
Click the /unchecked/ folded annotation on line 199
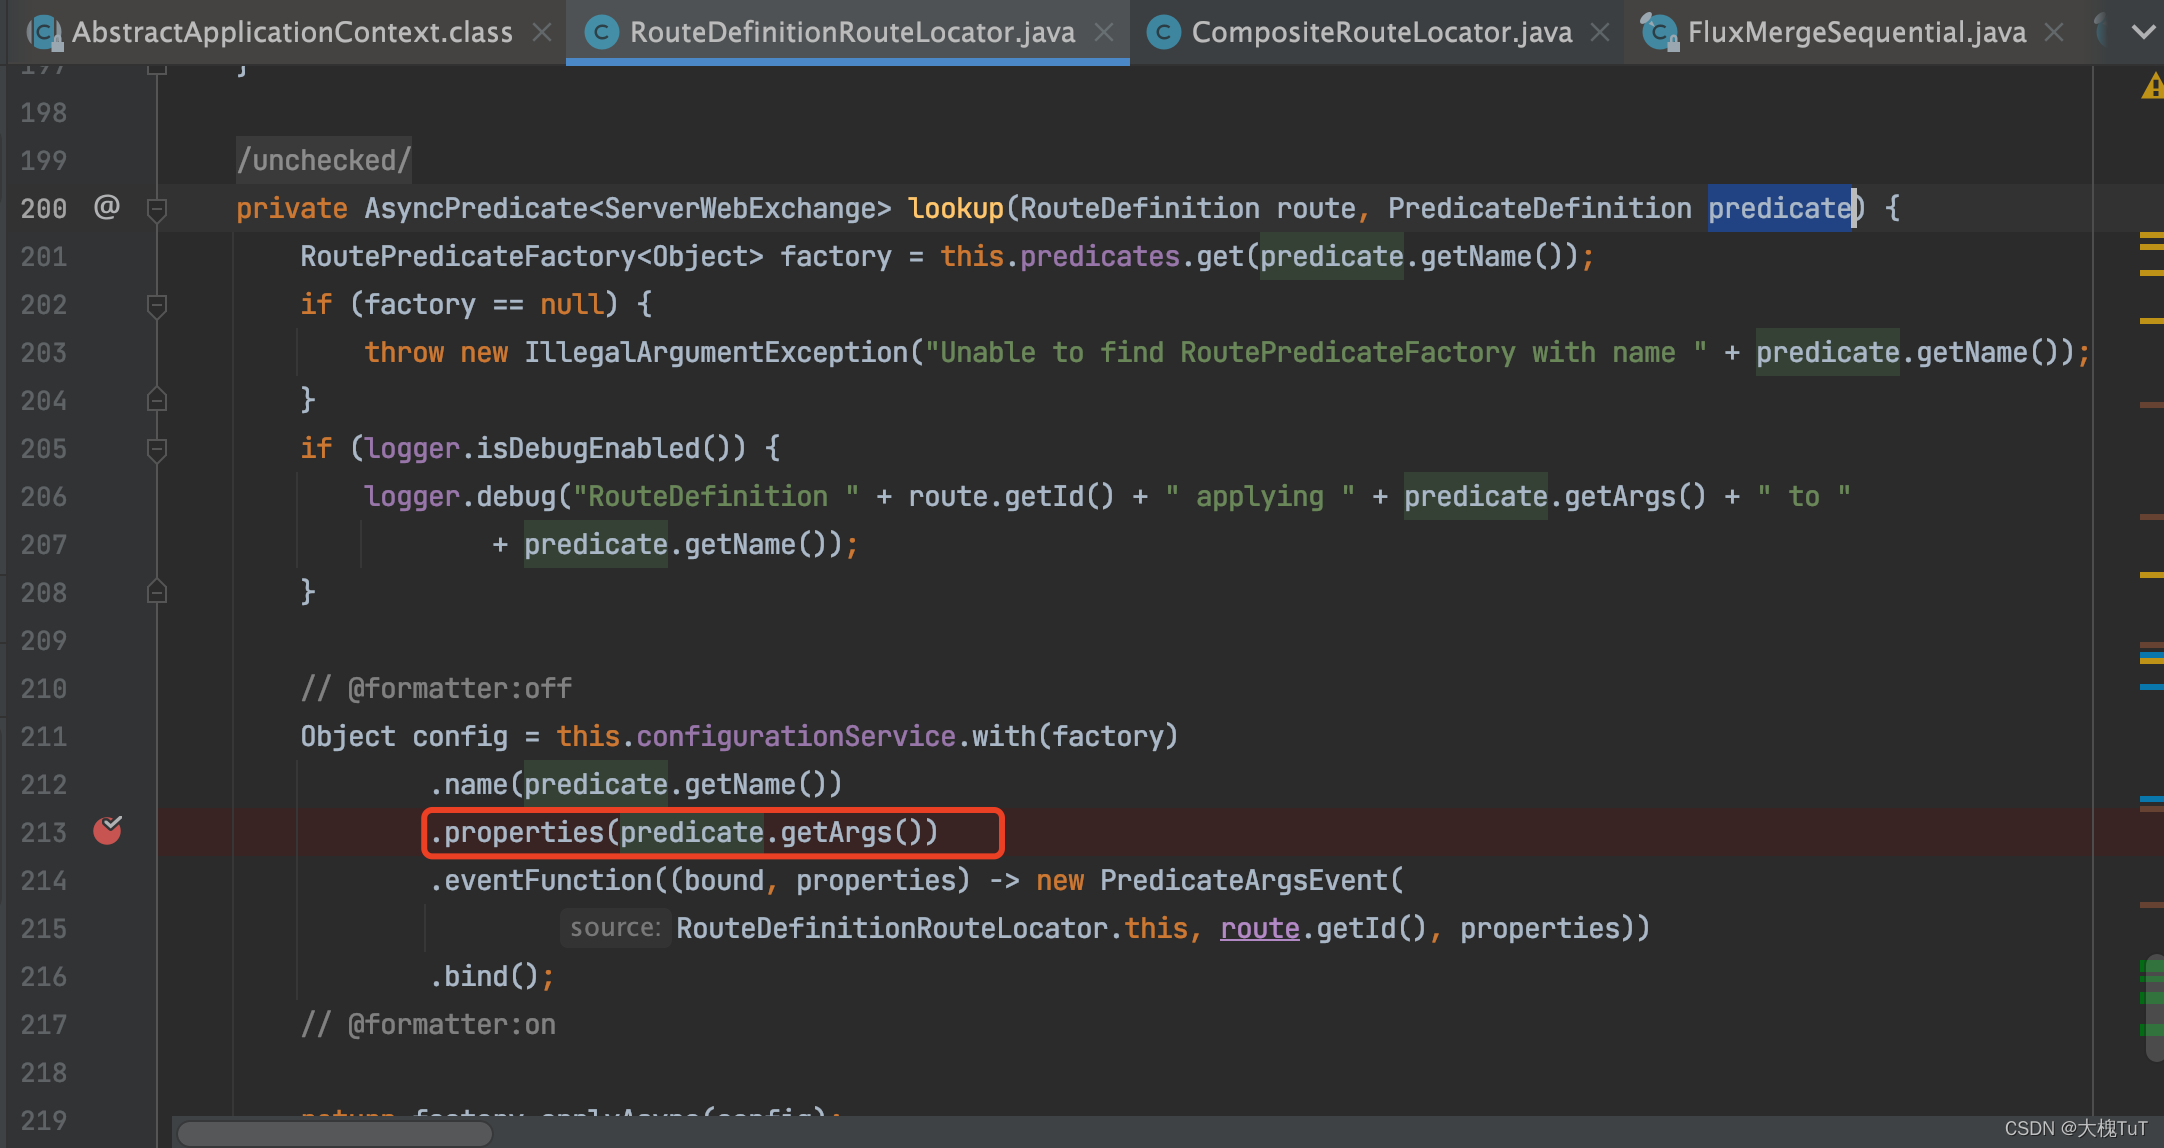(323, 160)
